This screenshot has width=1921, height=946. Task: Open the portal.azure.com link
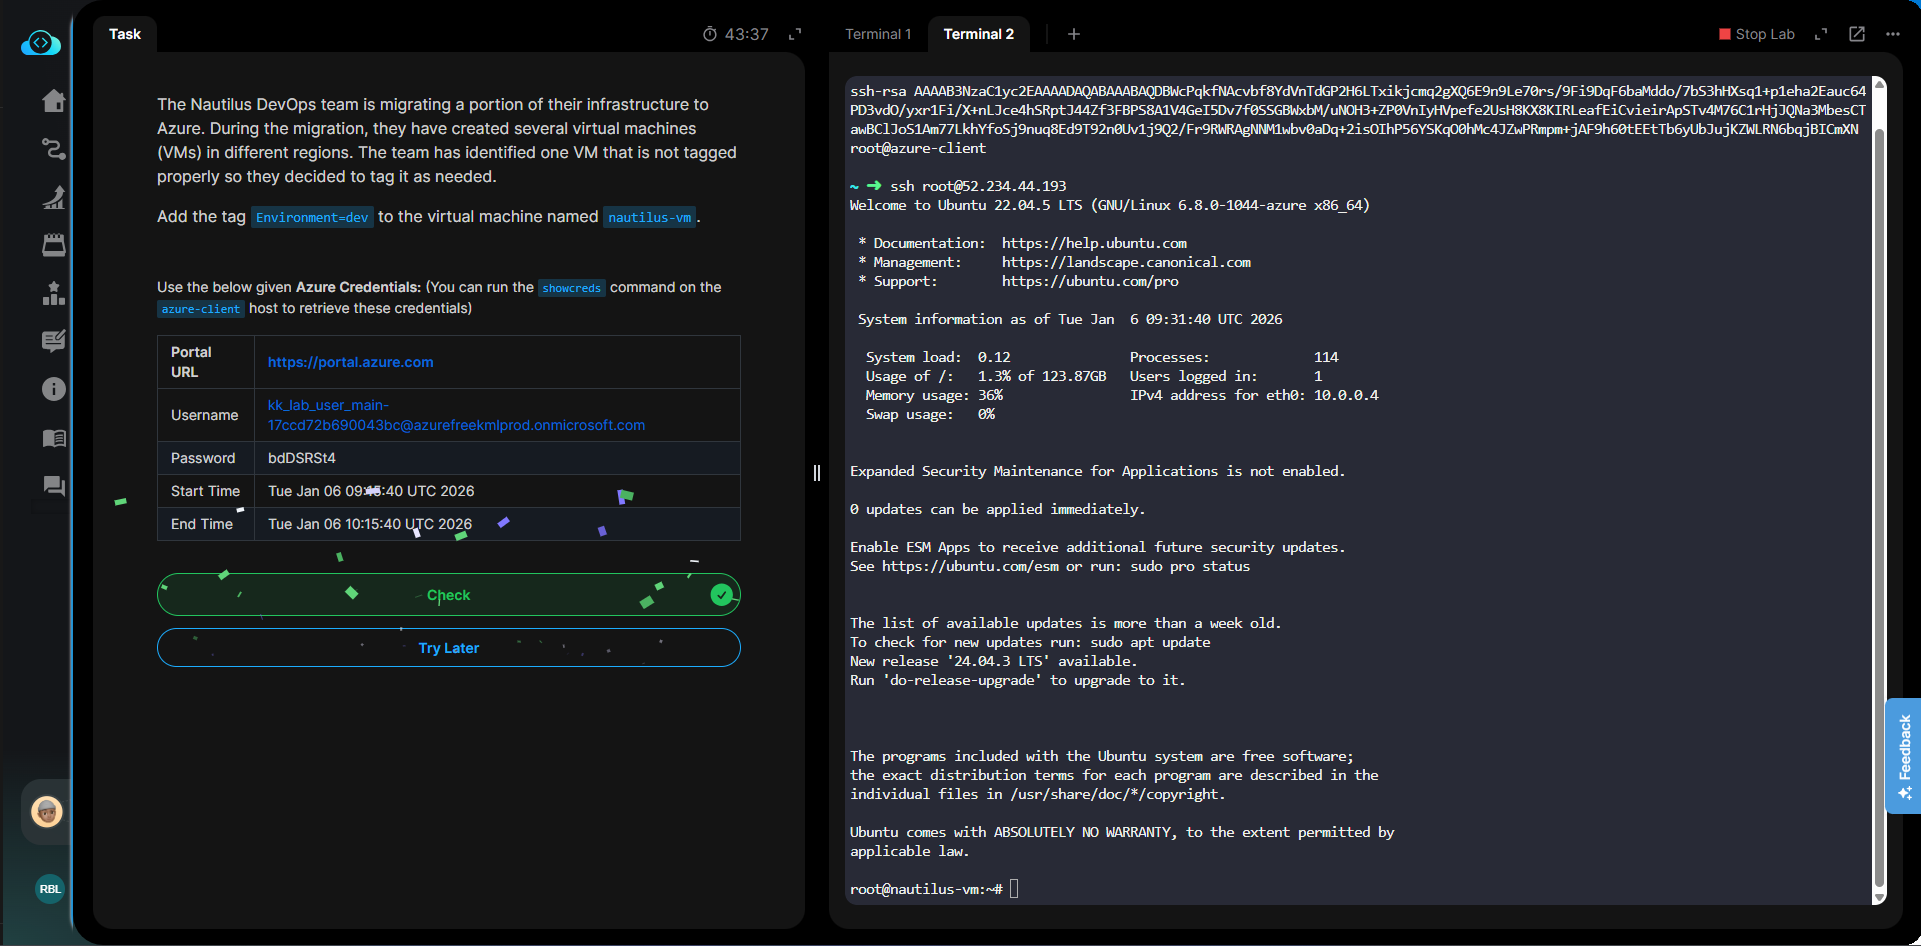[351, 362]
